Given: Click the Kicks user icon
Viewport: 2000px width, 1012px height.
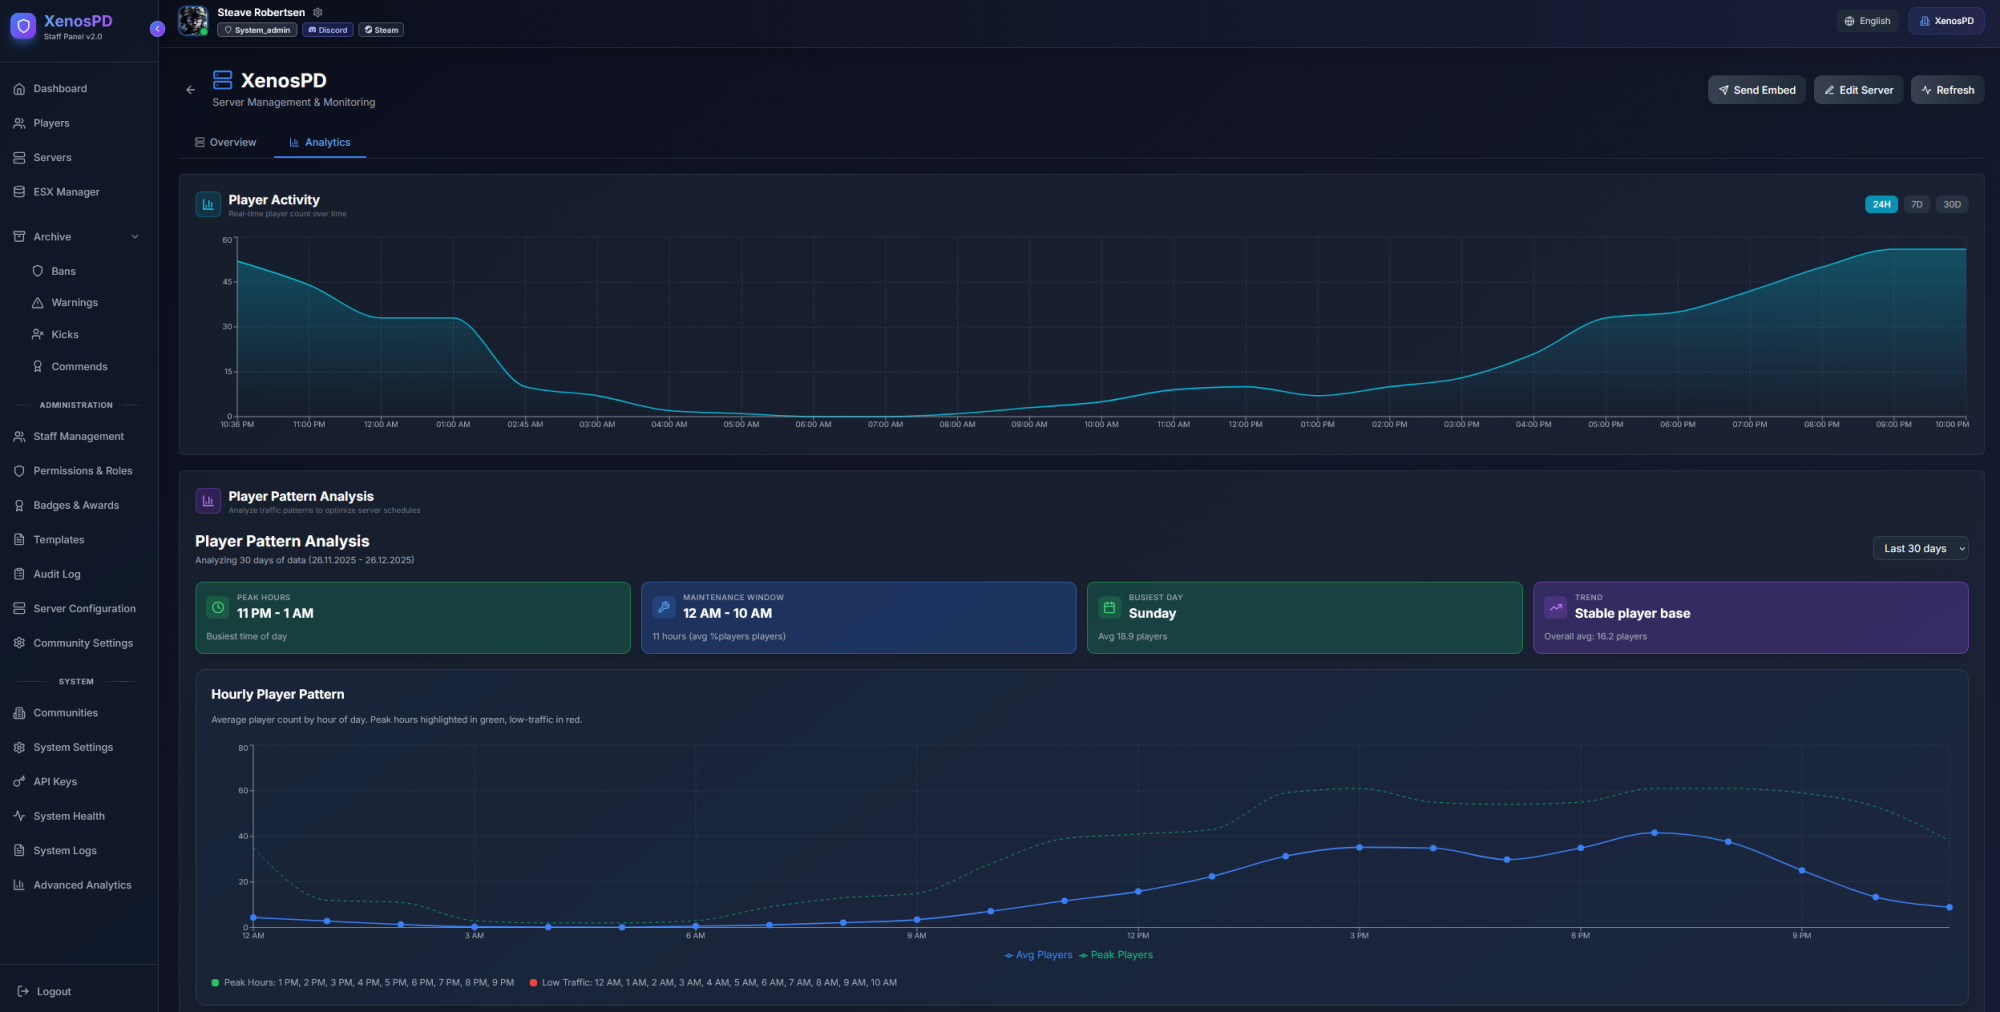Looking at the screenshot, I should click(38, 335).
